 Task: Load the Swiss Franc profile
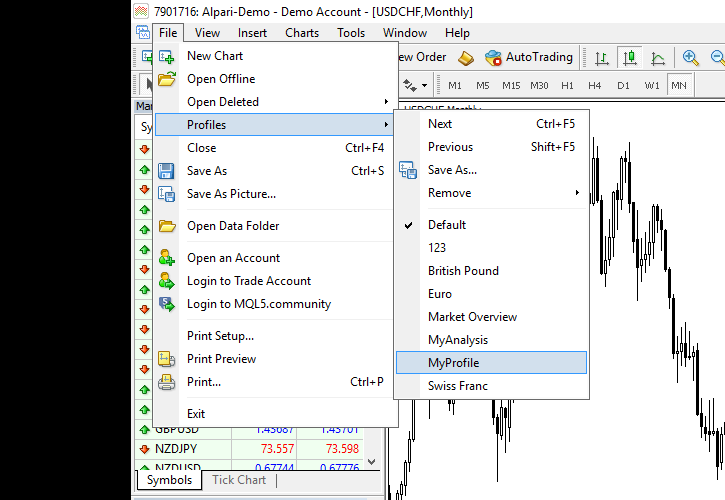pos(492,386)
